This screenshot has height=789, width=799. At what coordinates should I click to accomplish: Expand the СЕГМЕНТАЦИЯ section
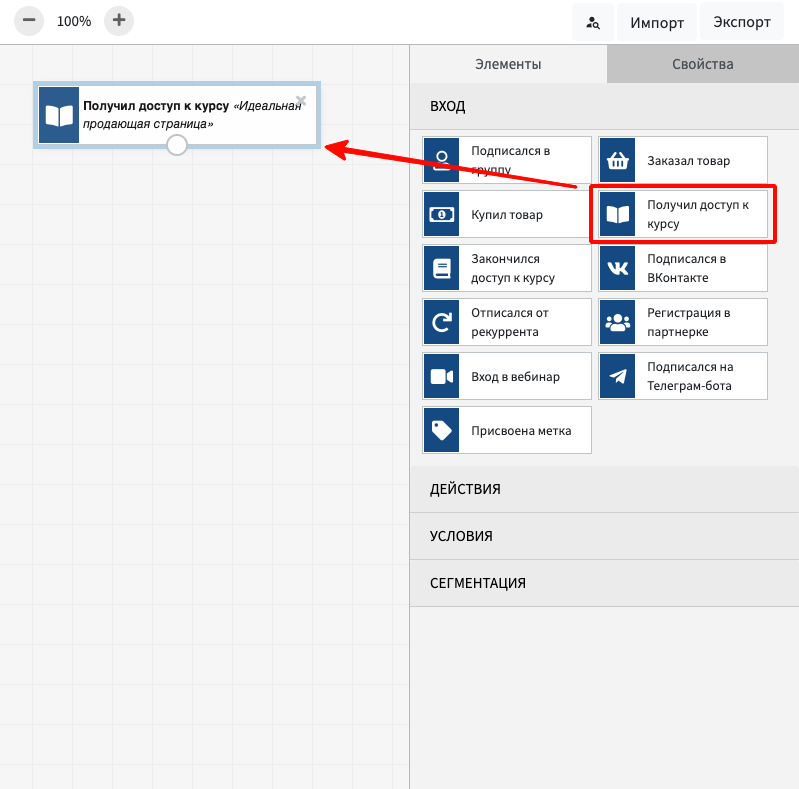(x=604, y=583)
